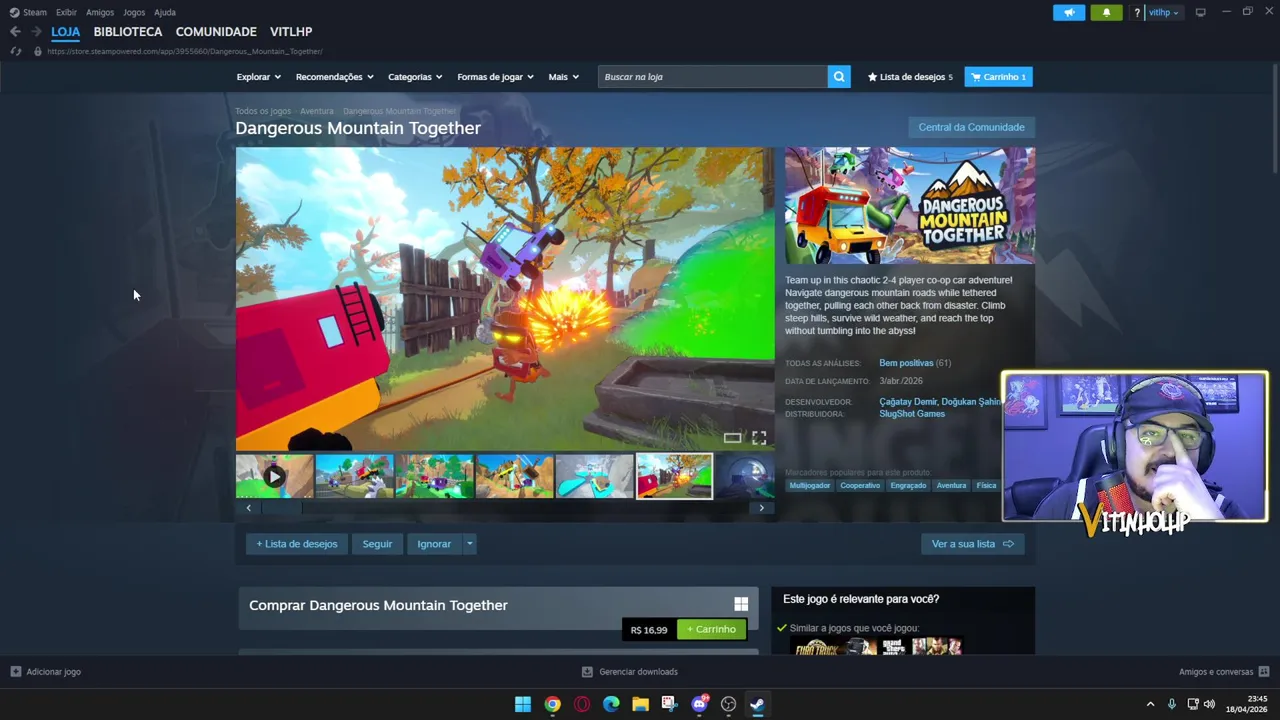
Task: Open OBS Studio from taskbar
Action: [728, 704]
